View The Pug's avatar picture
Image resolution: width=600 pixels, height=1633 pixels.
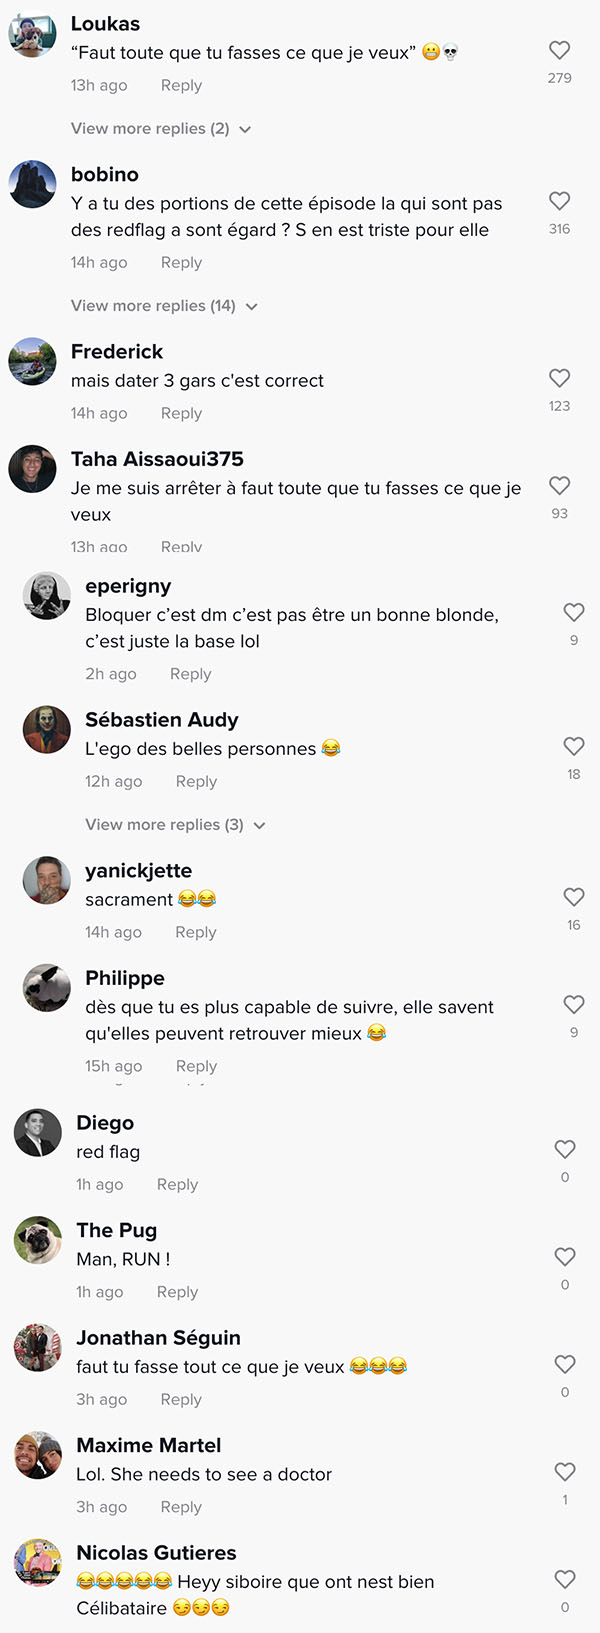pos(38,1241)
